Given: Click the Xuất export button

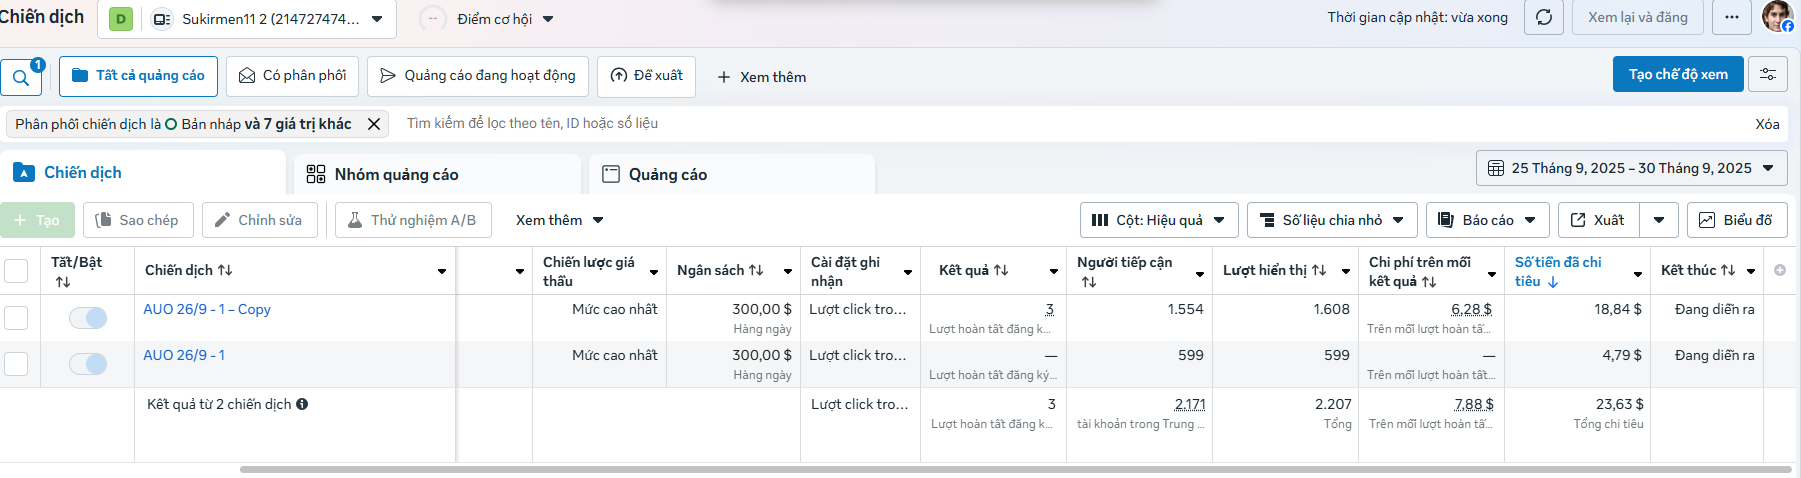Looking at the screenshot, I should [1598, 220].
